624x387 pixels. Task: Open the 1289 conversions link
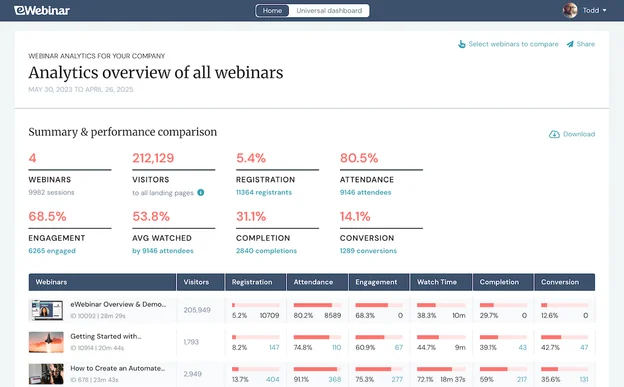point(368,251)
